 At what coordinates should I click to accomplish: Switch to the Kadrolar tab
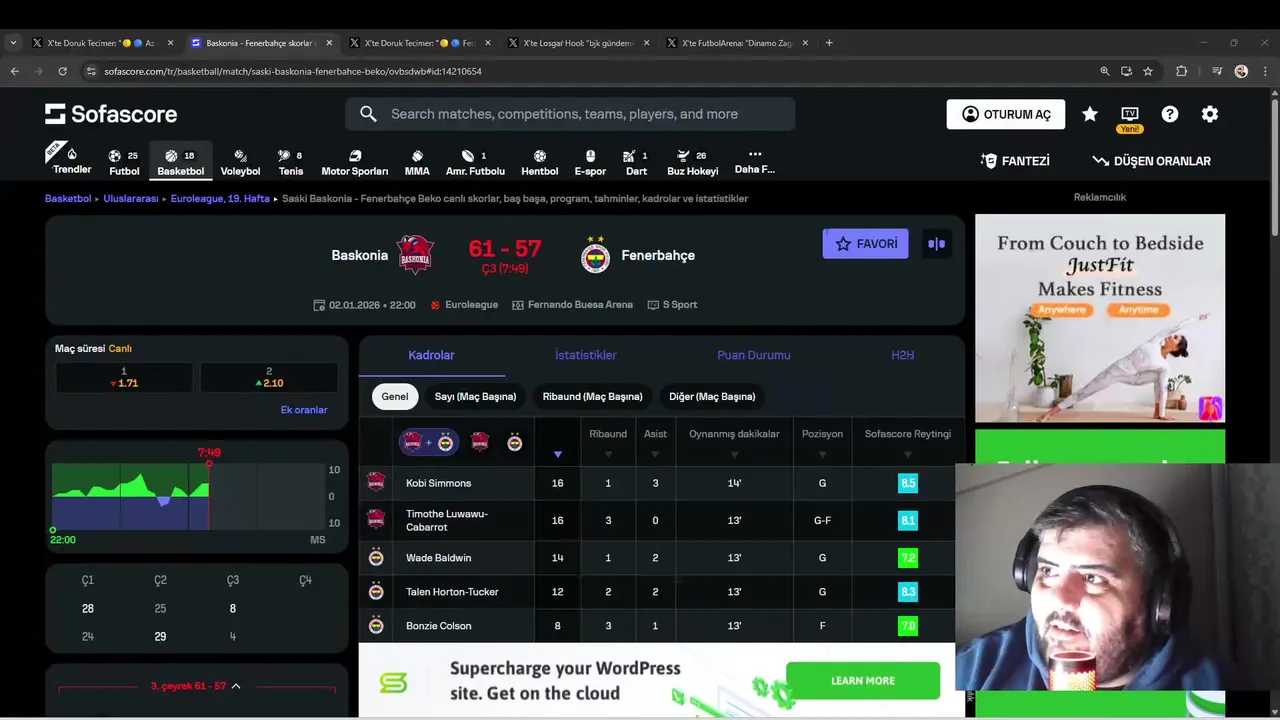[431, 355]
